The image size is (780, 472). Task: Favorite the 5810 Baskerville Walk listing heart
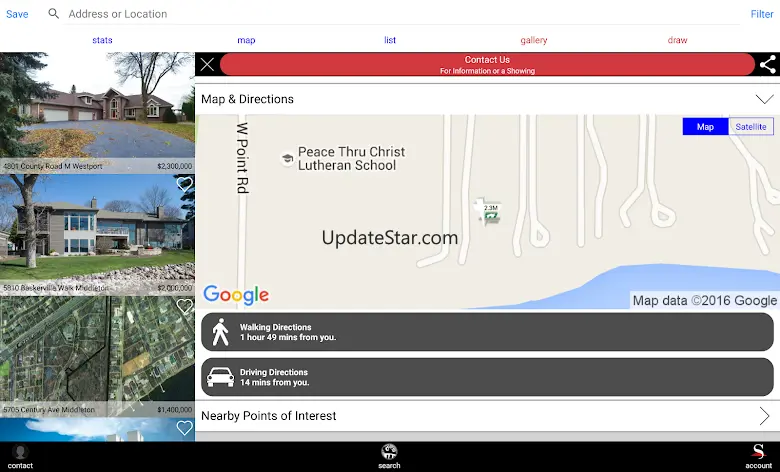(185, 184)
